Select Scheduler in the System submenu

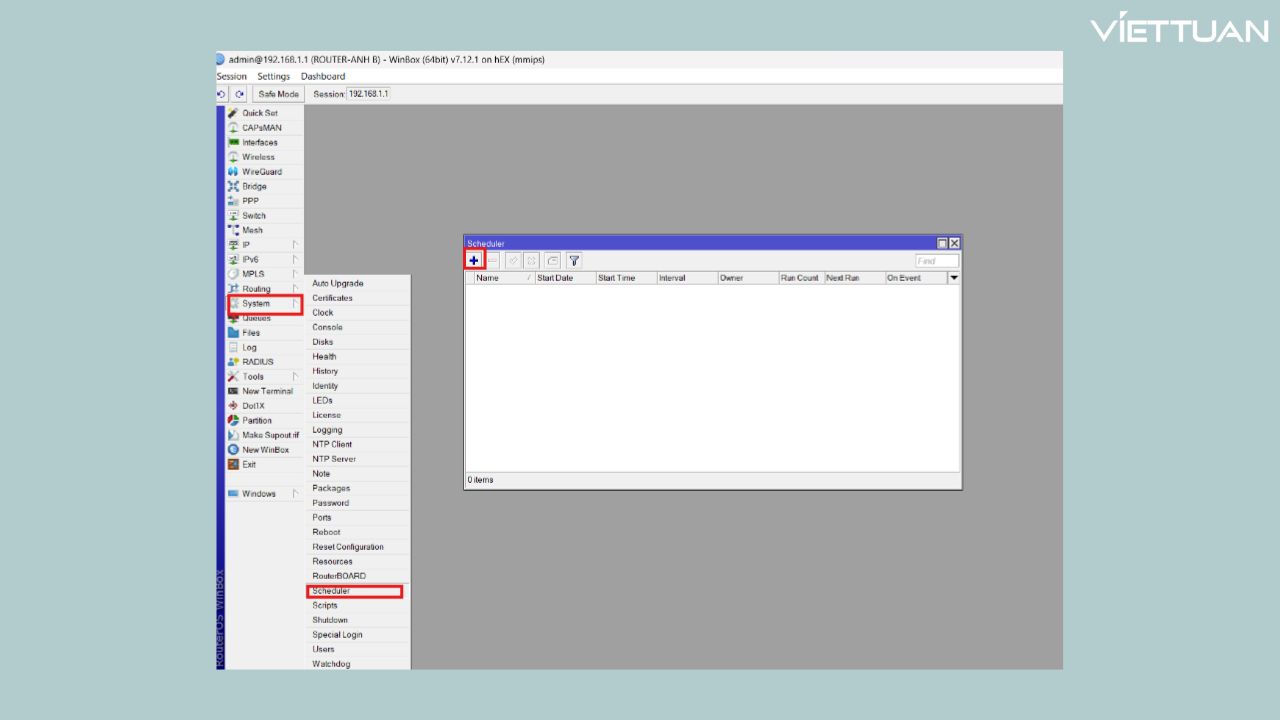point(331,591)
